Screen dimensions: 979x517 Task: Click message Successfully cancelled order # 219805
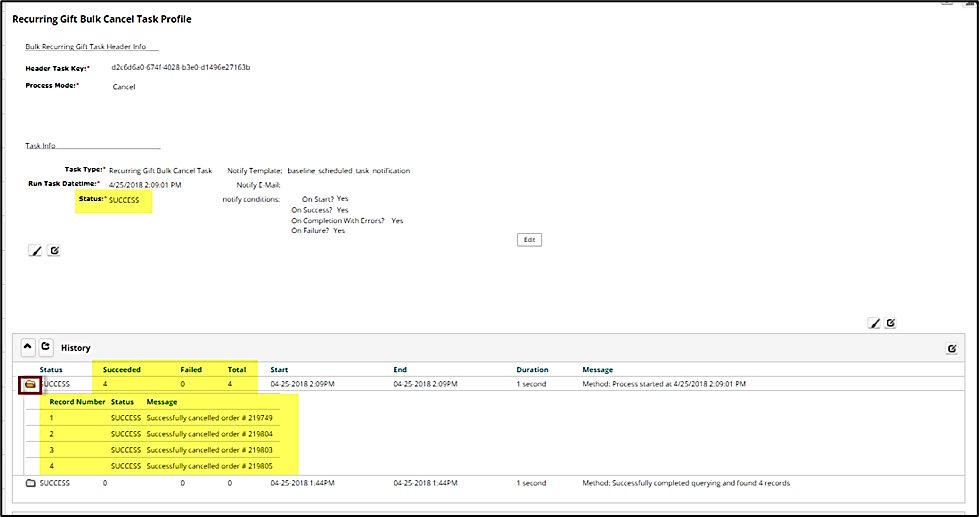(210, 466)
